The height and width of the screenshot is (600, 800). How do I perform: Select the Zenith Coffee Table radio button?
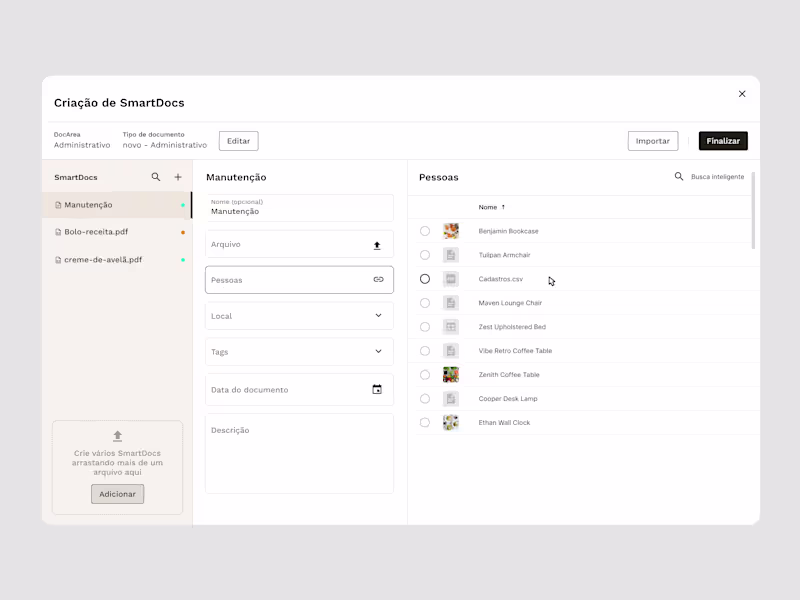coord(423,375)
